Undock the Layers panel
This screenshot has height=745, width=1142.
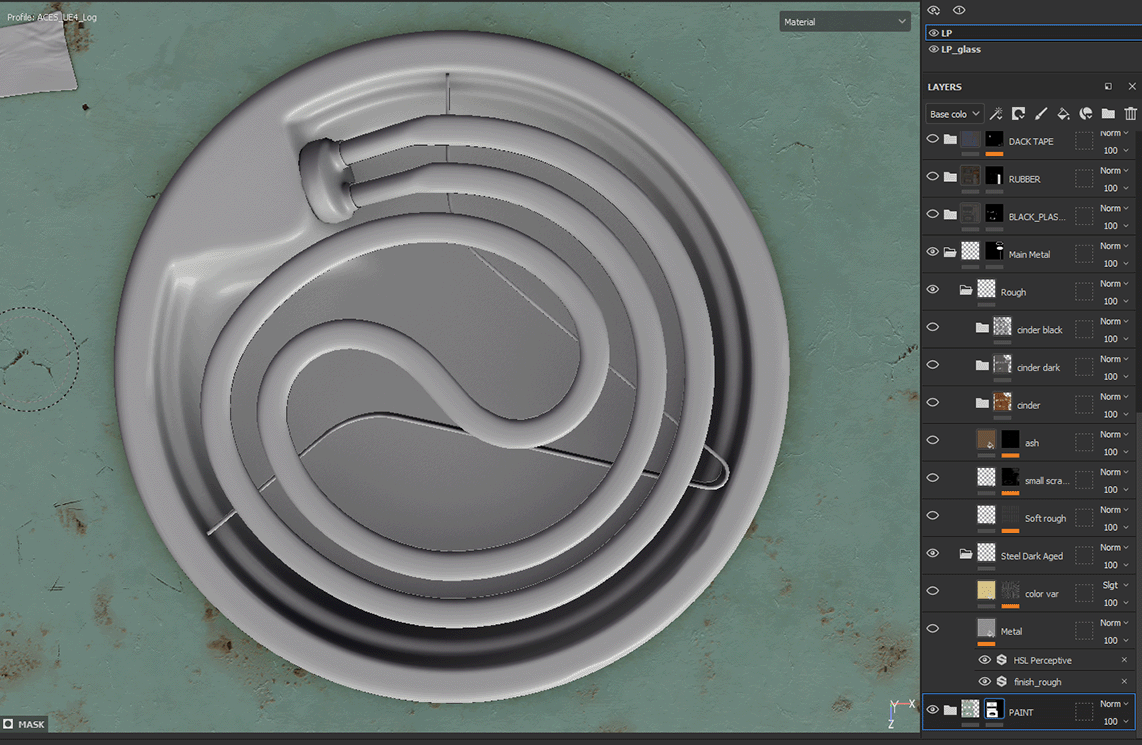point(1108,87)
